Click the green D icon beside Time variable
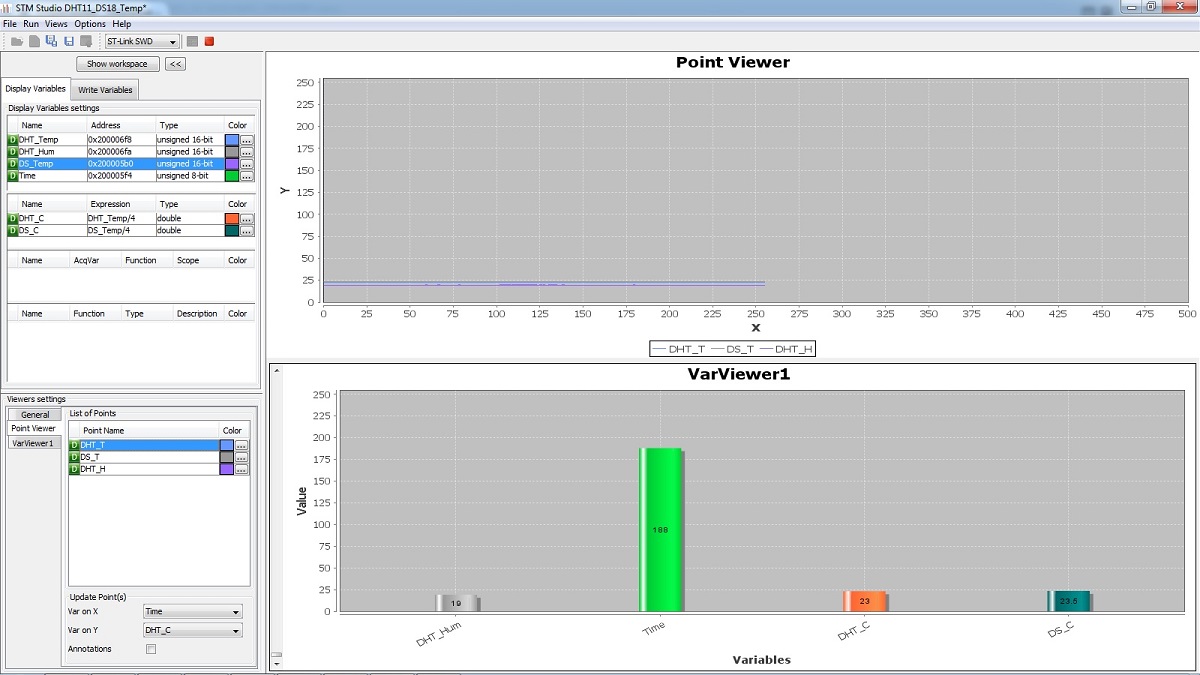This screenshot has height=675, width=1200. 13,176
